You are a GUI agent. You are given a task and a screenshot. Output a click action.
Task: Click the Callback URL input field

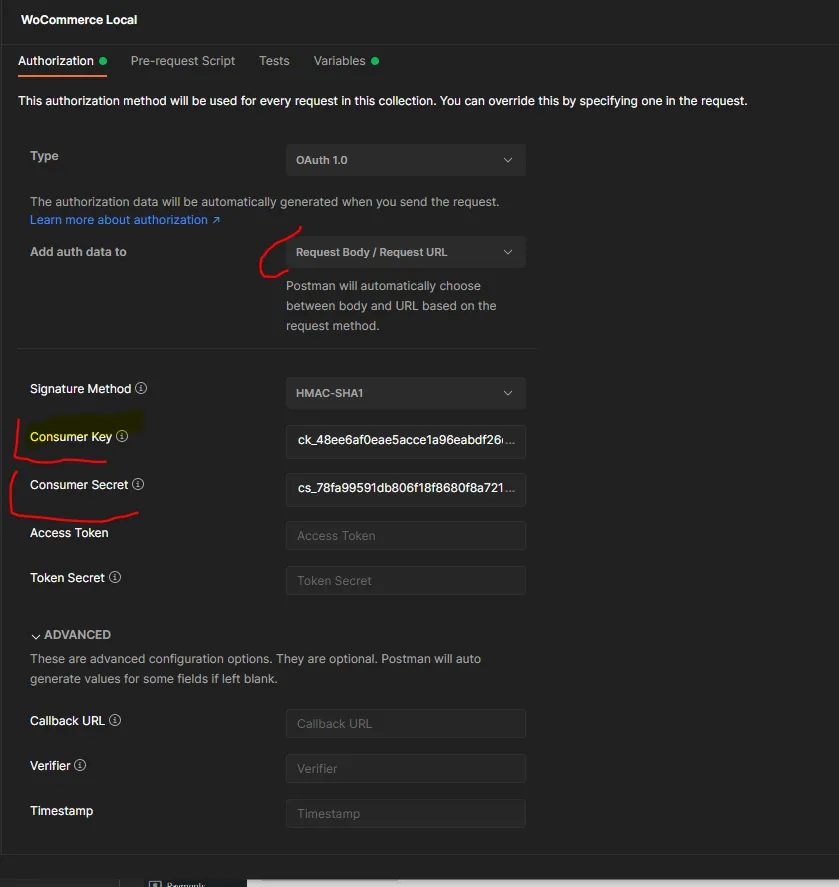pyautogui.click(x=406, y=724)
